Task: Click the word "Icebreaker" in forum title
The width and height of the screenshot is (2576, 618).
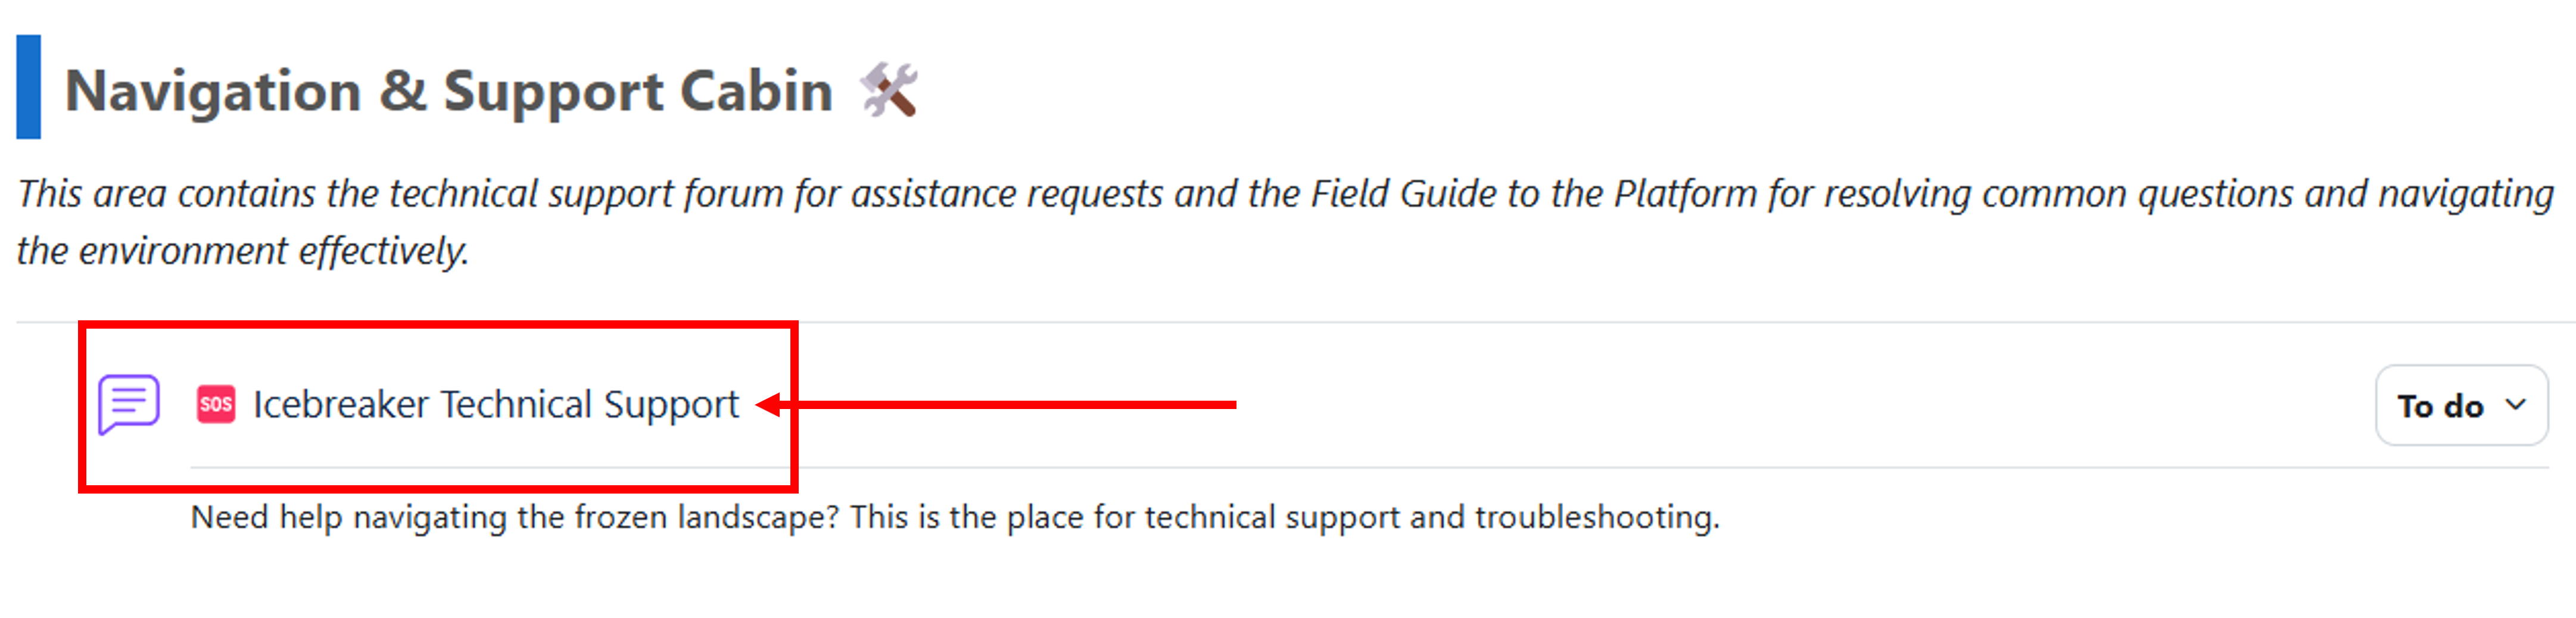Action: pos(341,404)
